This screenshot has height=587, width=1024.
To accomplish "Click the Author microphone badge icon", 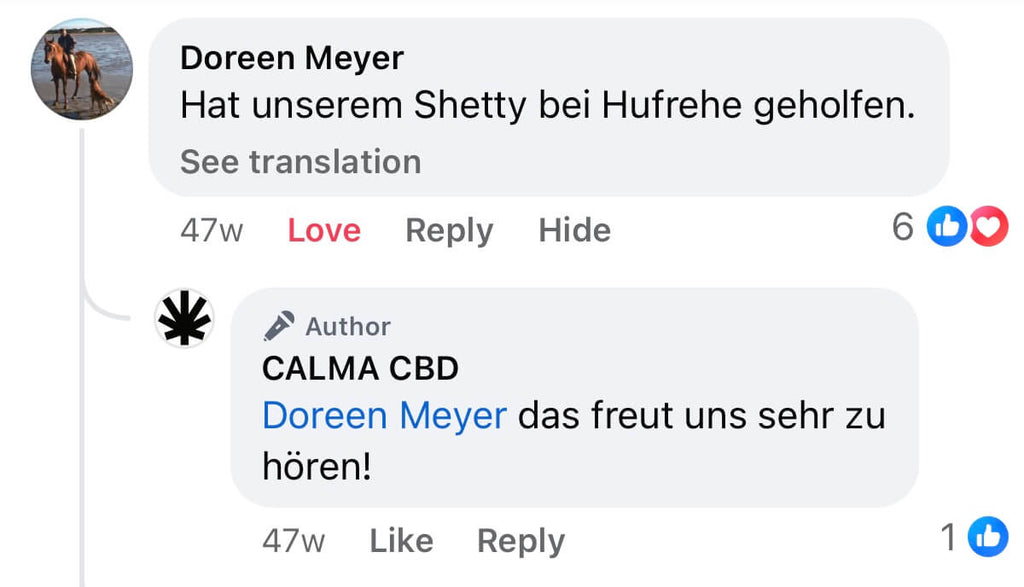I will click(x=279, y=326).
